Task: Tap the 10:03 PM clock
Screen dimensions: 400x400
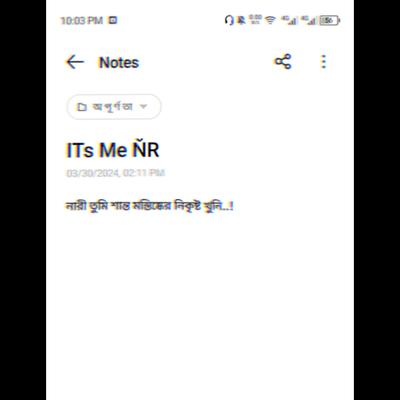Action: click(81, 21)
